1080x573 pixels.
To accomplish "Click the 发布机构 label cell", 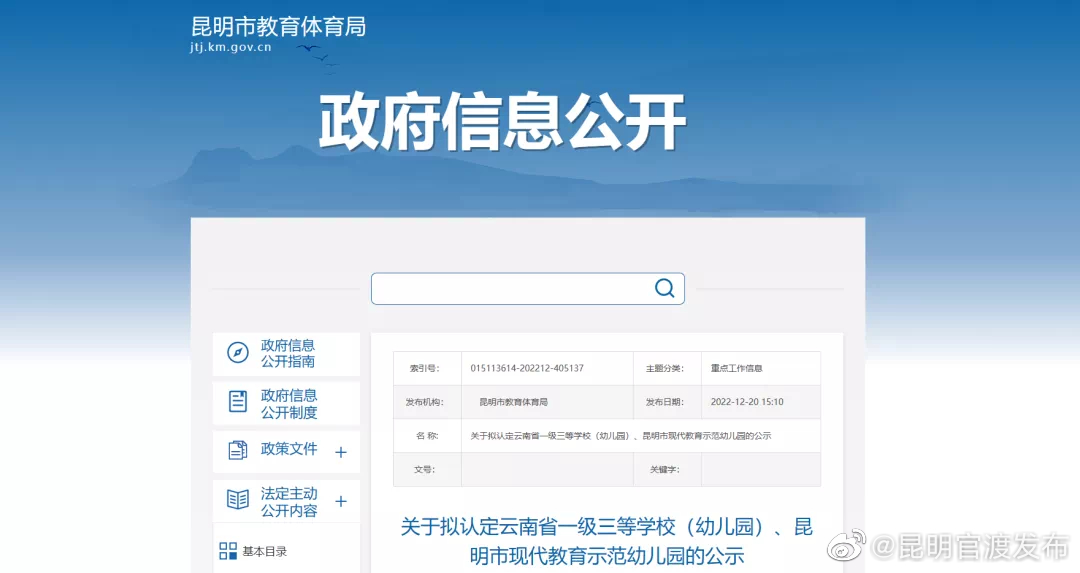I will pos(427,402).
